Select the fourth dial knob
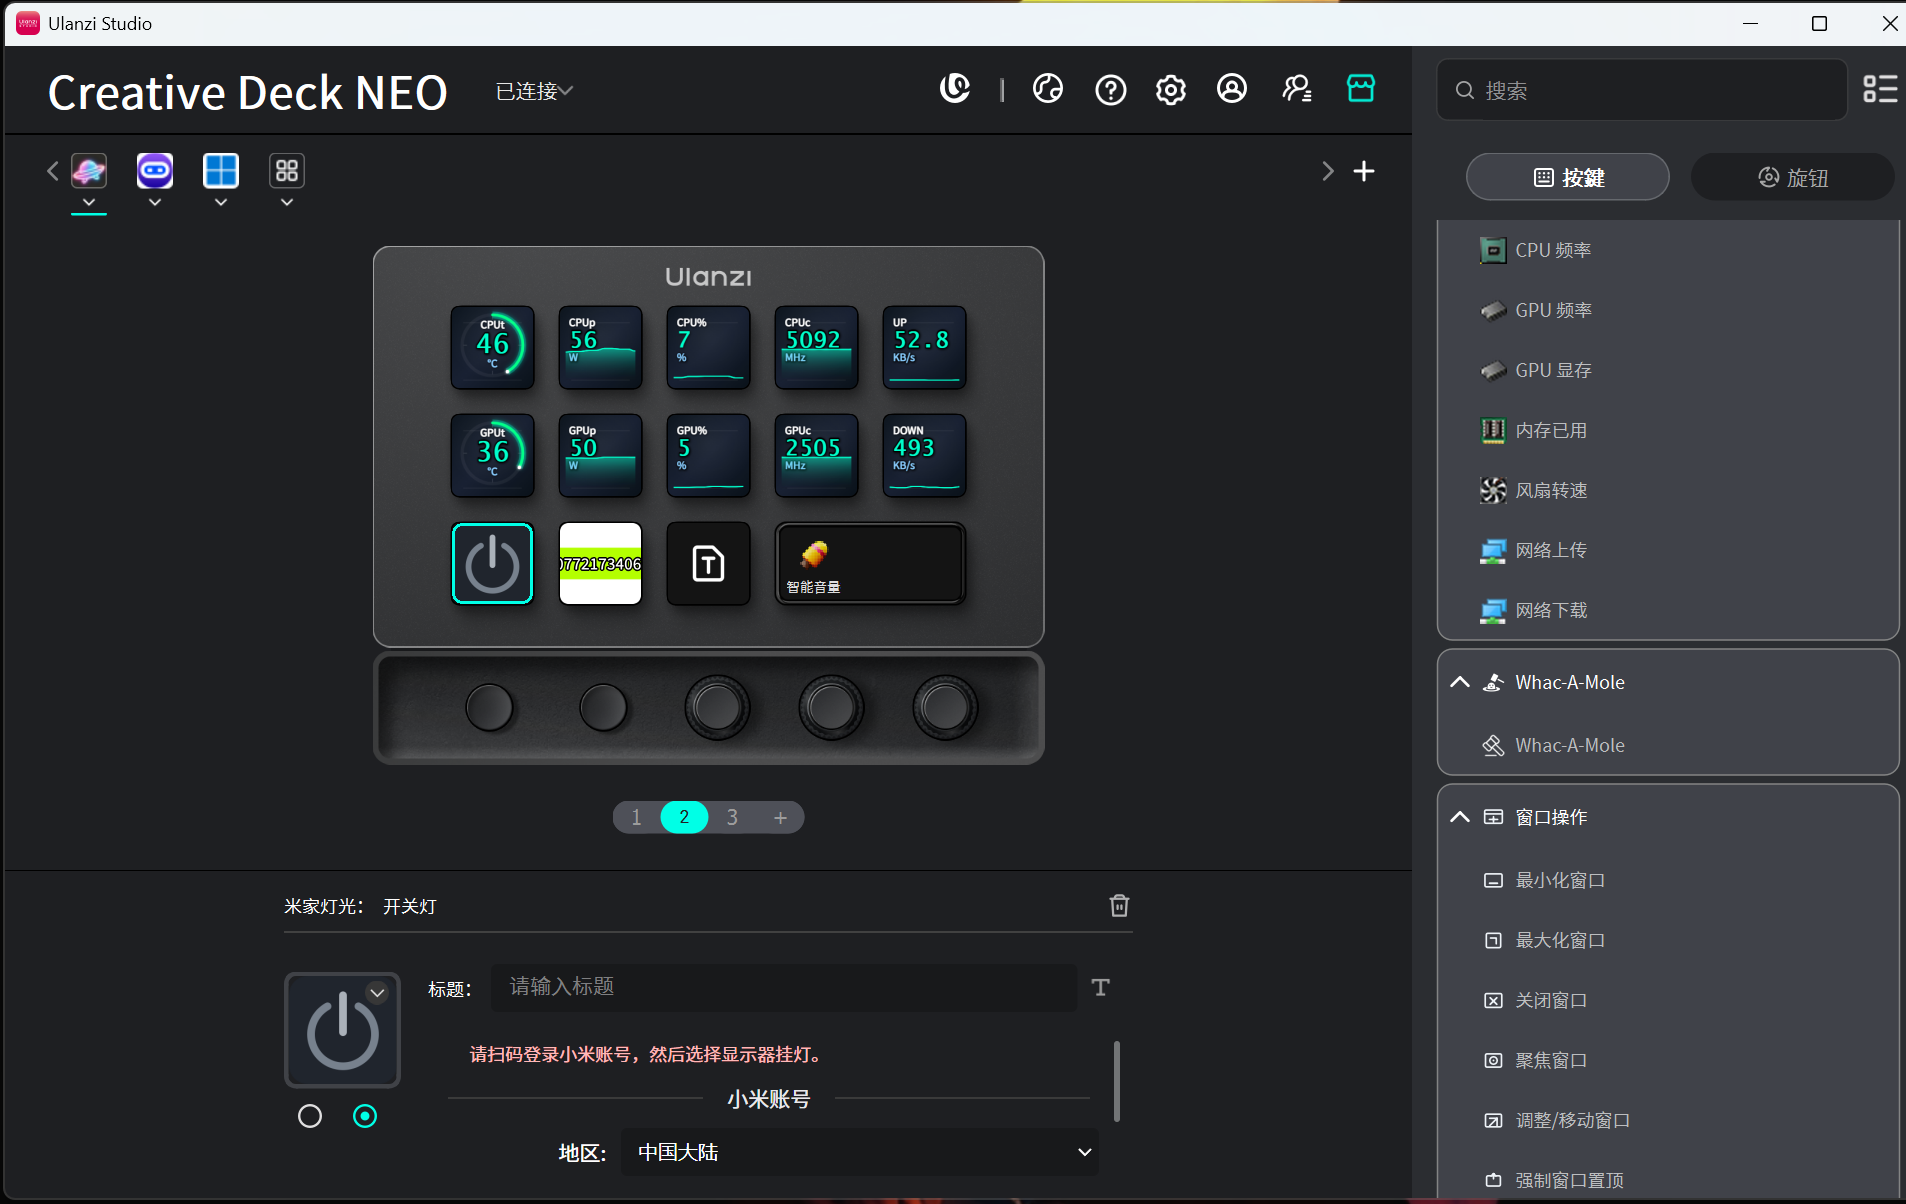This screenshot has height=1204, width=1906. click(831, 707)
